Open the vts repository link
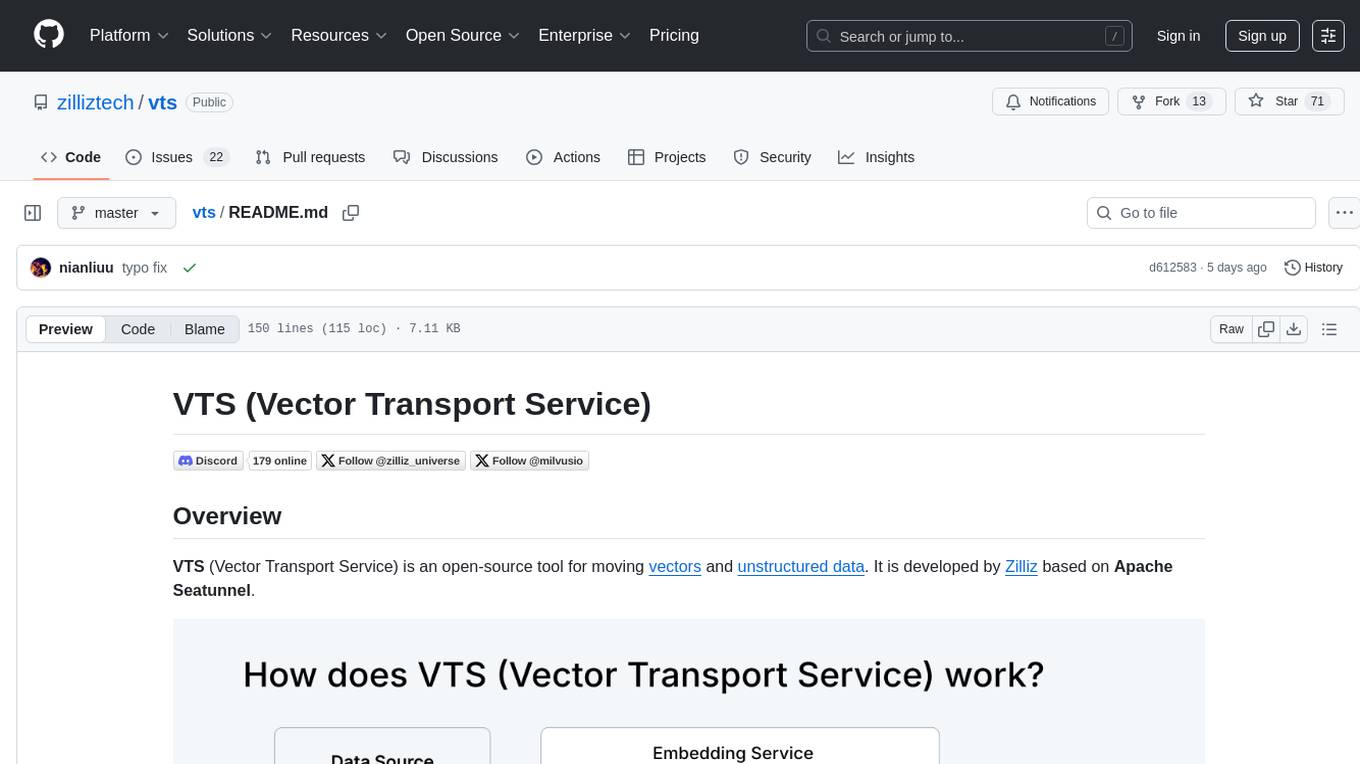 [163, 102]
